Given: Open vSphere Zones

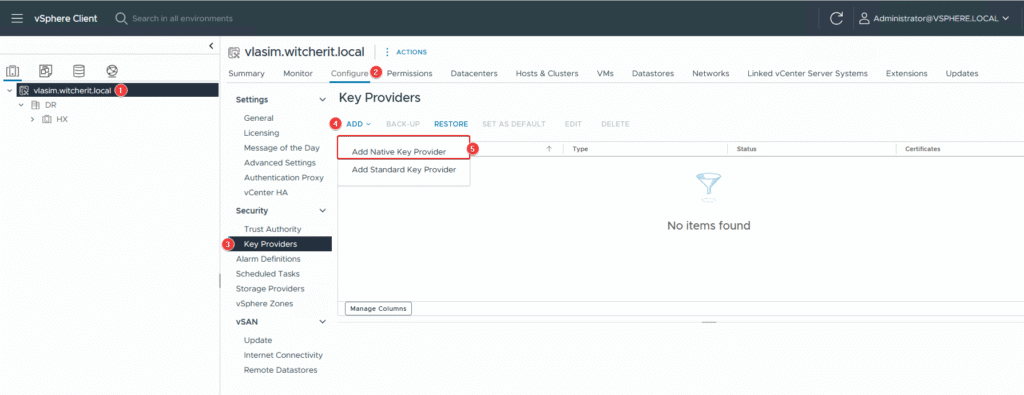Looking at the screenshot, I should point(264,304).
